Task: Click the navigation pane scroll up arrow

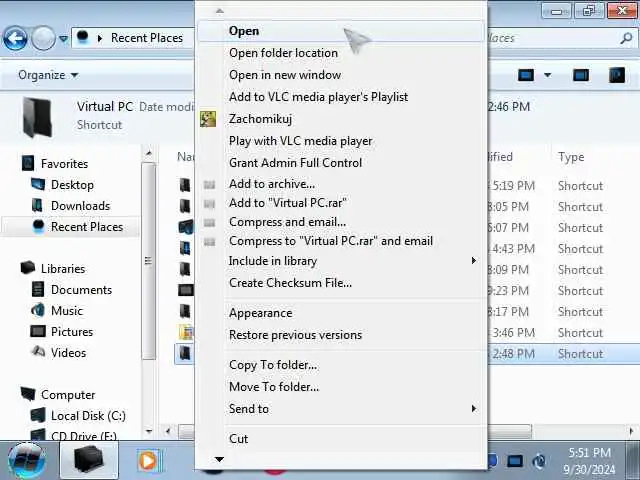Action: coord(149,153)
